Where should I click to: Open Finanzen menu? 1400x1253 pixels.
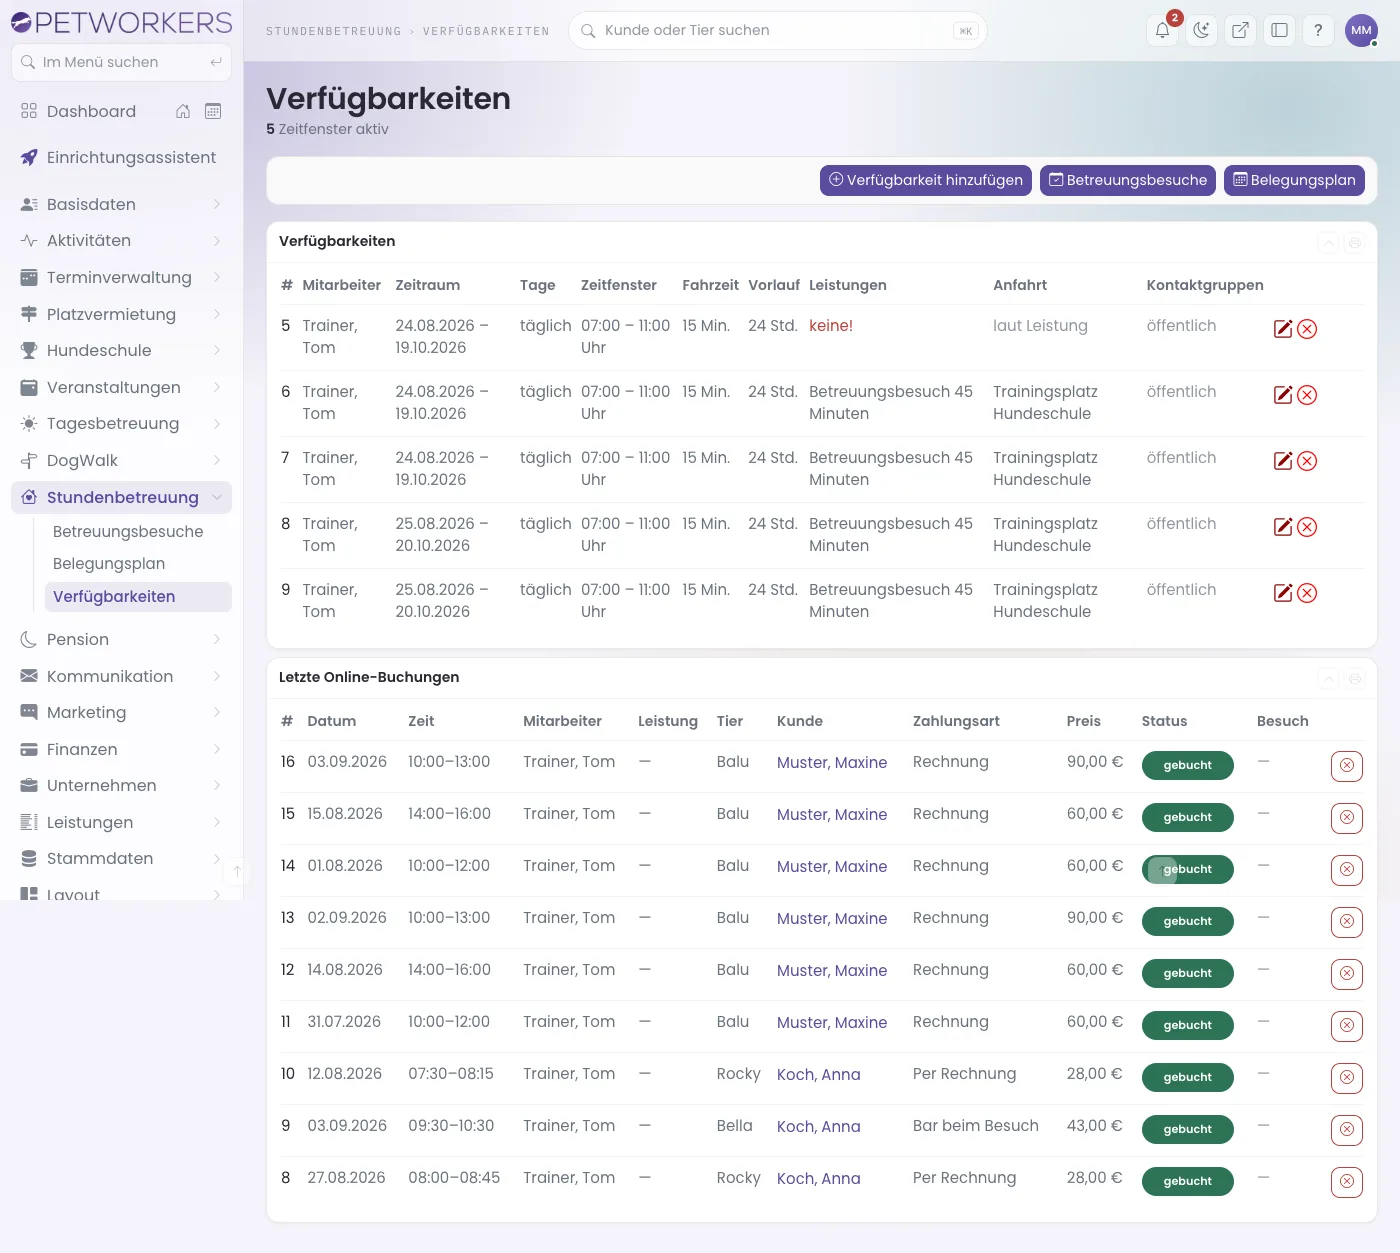tap(121, 749)
